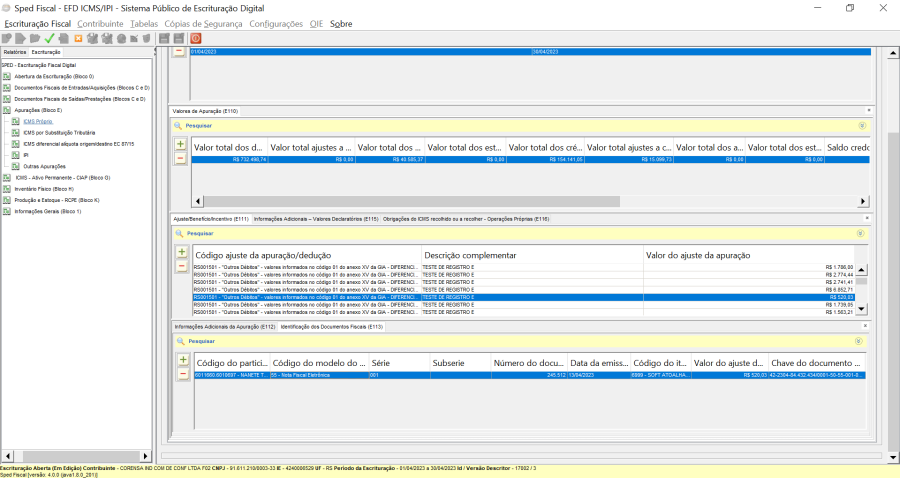The width and height of the screenshot is (900, 478).
Task: Add a fiscal document with the E113 plus button
Action: point(183,360)
